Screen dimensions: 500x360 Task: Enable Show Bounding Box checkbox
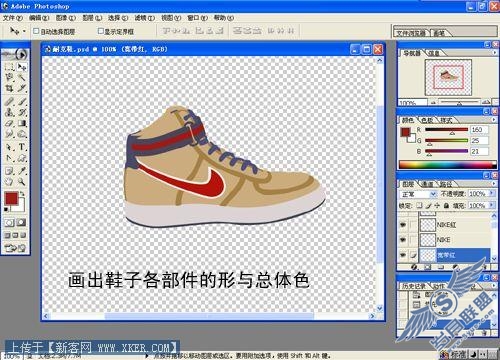point(100,31)
